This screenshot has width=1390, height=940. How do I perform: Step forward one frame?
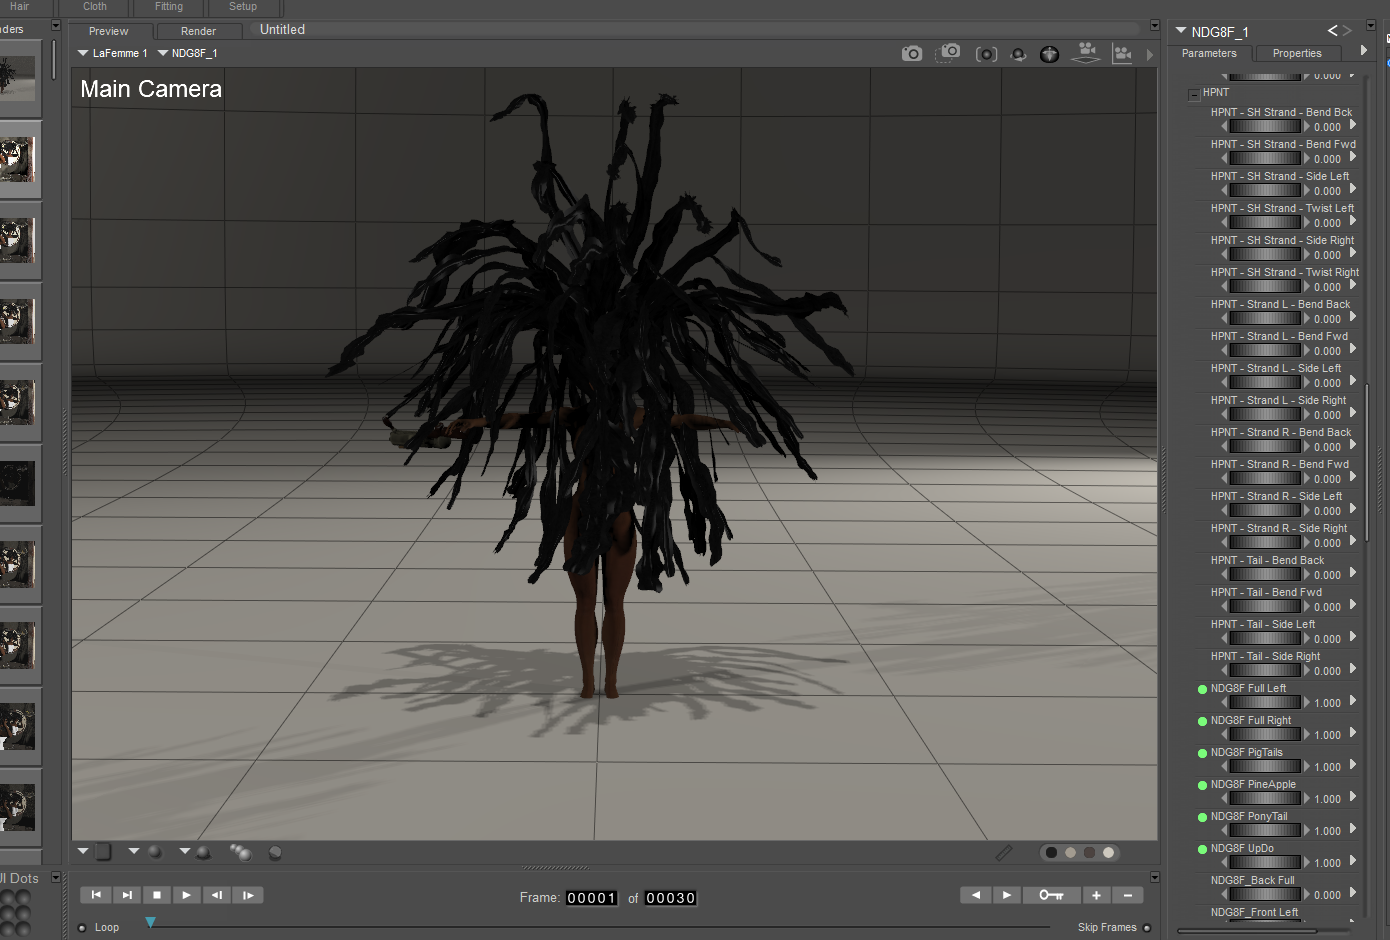click(x=247, y=895)
